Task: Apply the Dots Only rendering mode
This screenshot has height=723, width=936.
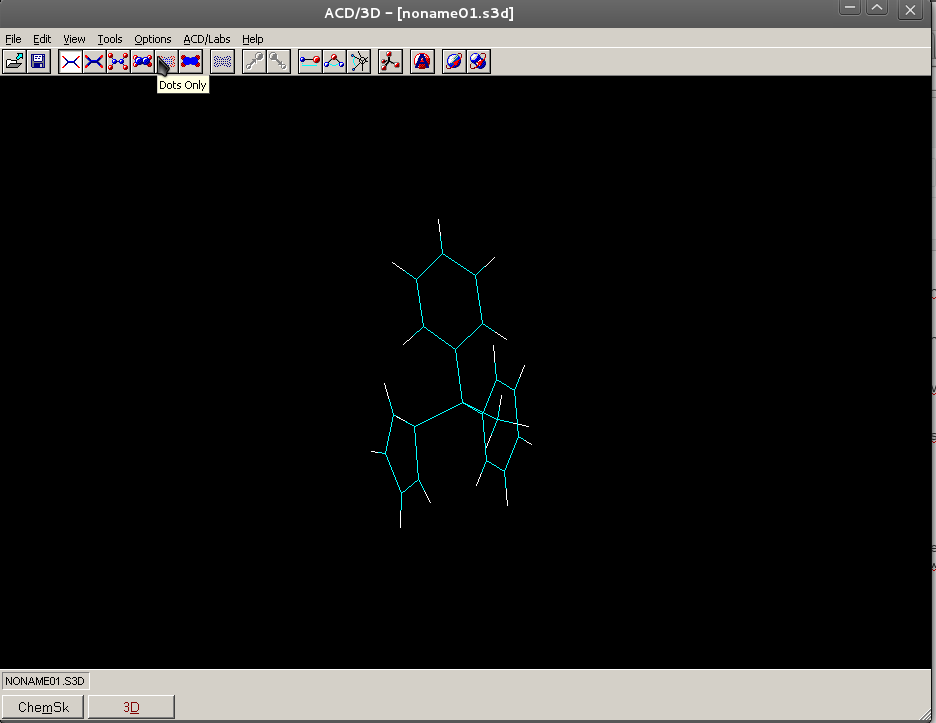Action: (166, 61)
